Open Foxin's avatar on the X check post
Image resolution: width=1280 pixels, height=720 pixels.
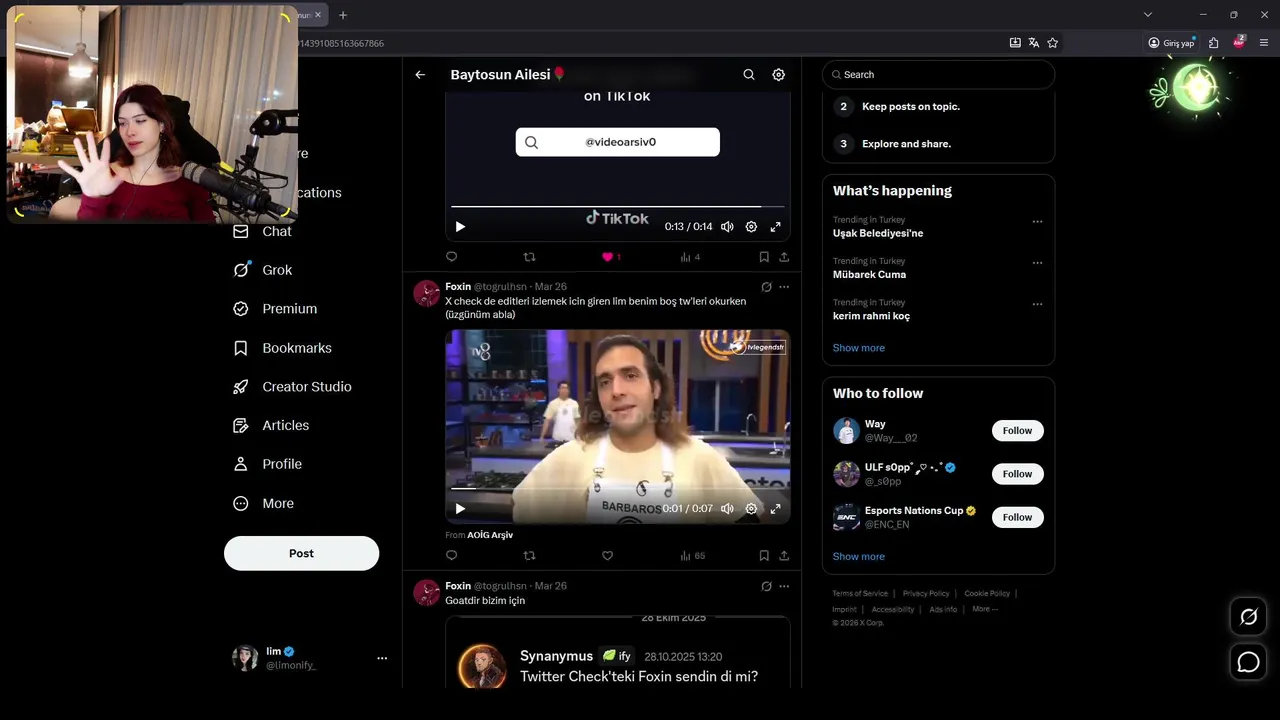(x=427, y=293)
